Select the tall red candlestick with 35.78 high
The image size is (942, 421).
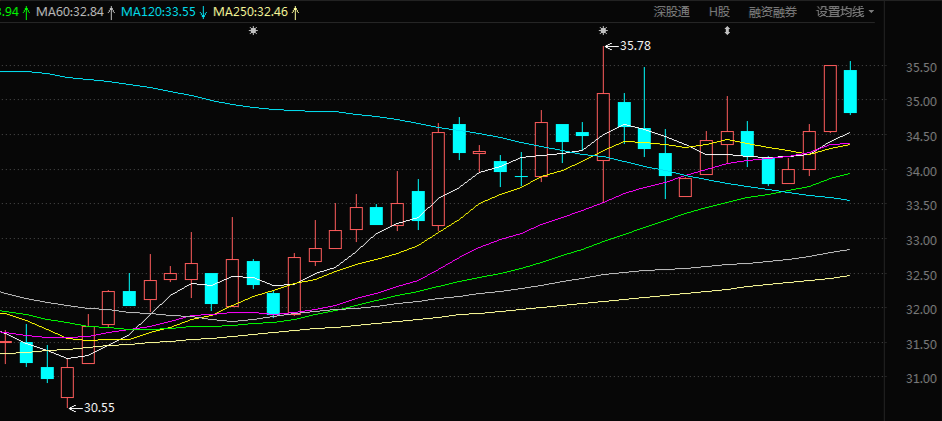point(603,126)
